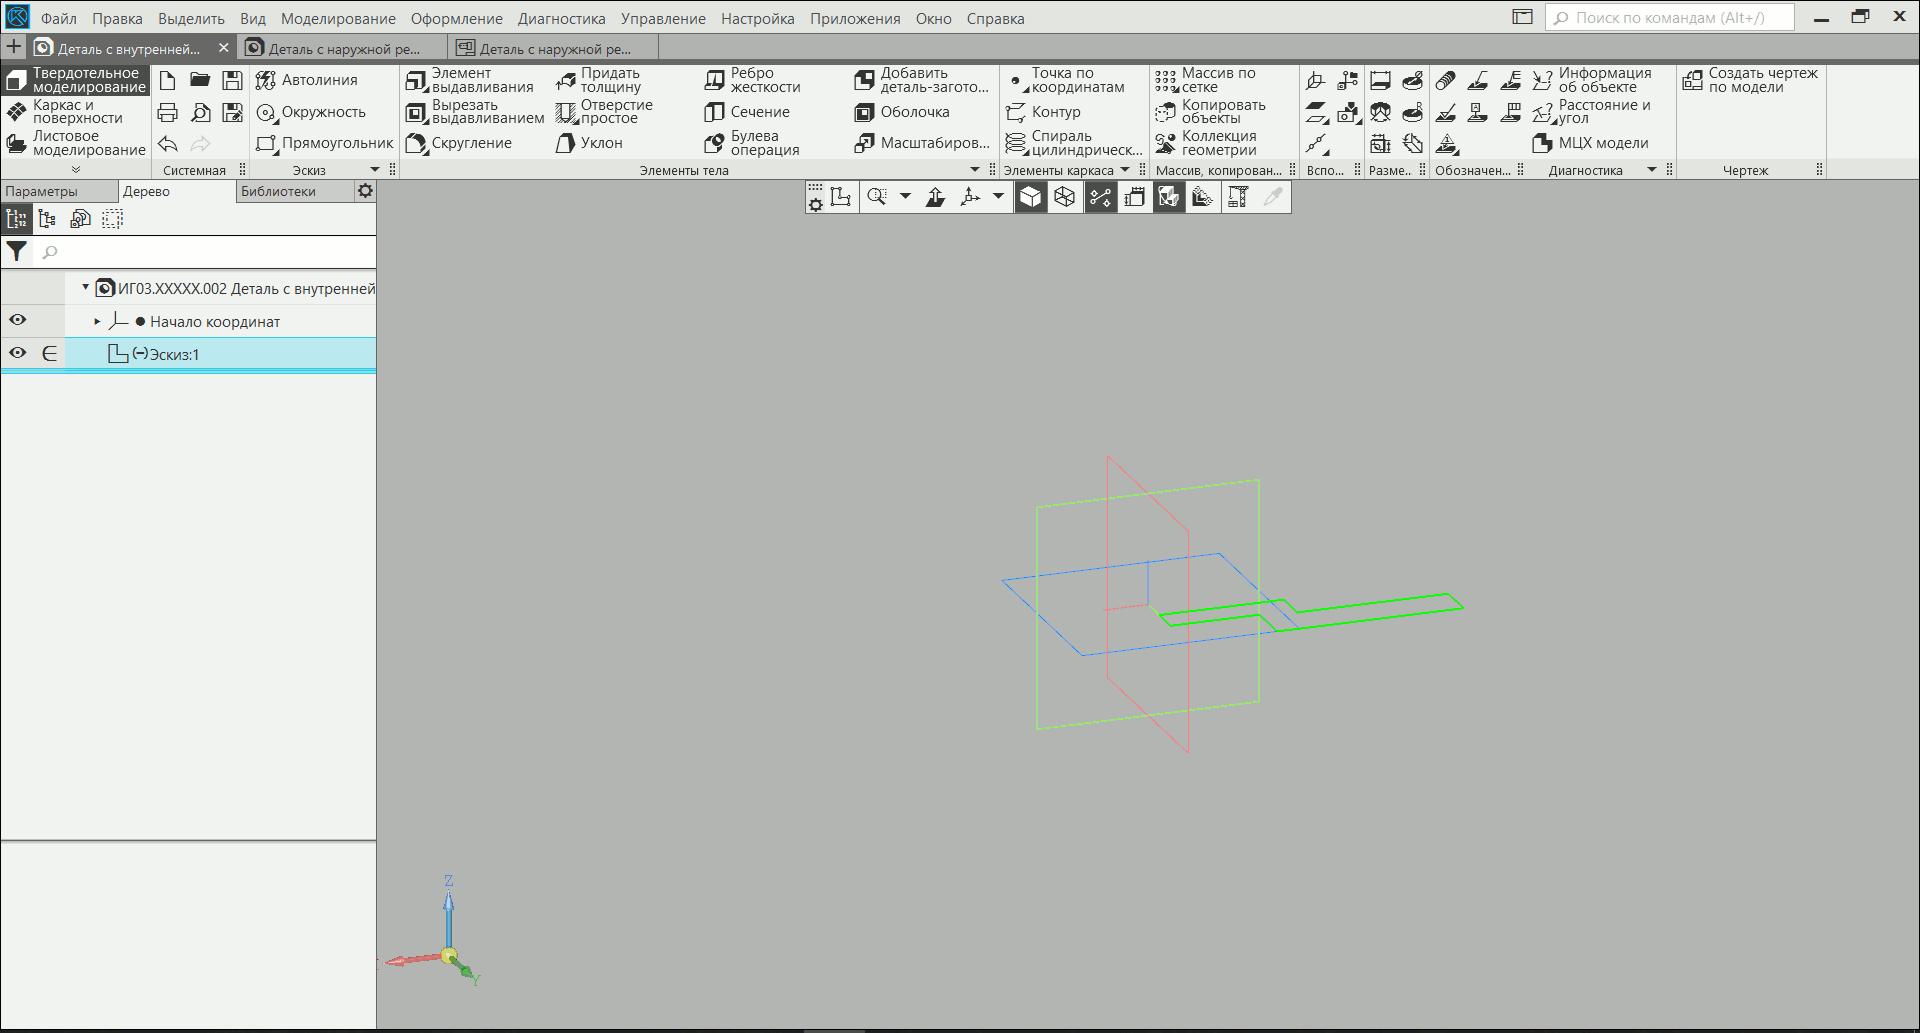This screenshot has height=1033, width=1920.
Task: Click Создать чертеж по модели
Action: click(1750, 80)
